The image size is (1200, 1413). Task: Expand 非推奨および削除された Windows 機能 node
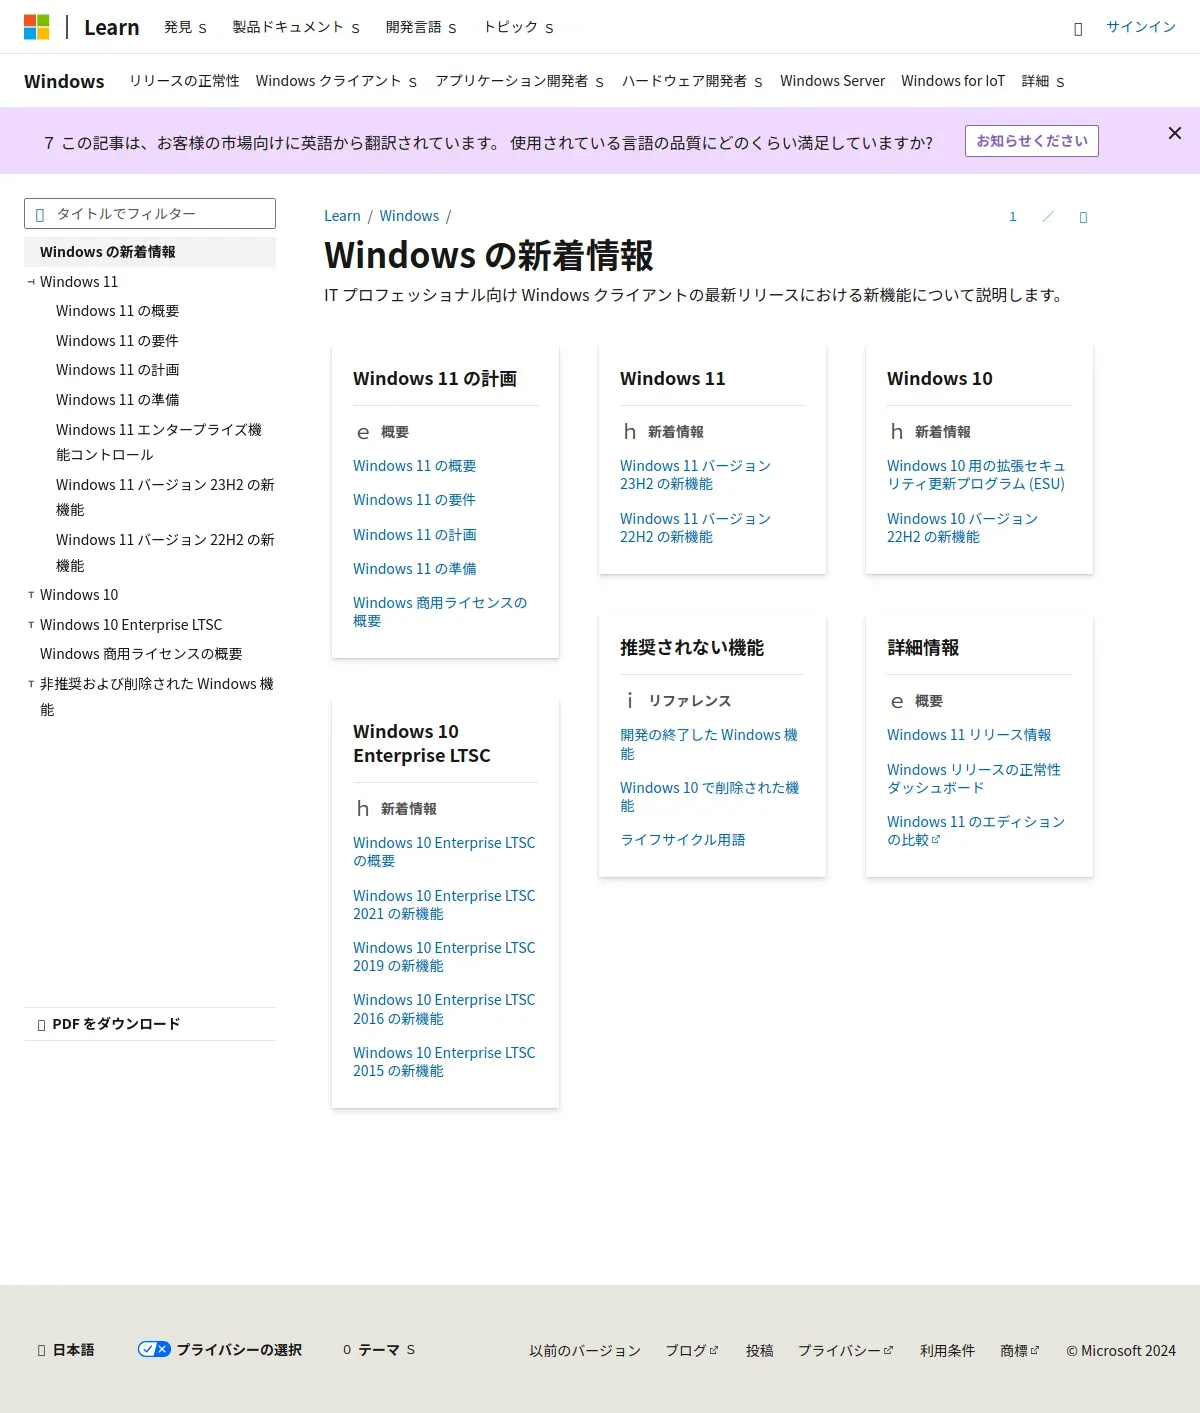pos(31,684)
